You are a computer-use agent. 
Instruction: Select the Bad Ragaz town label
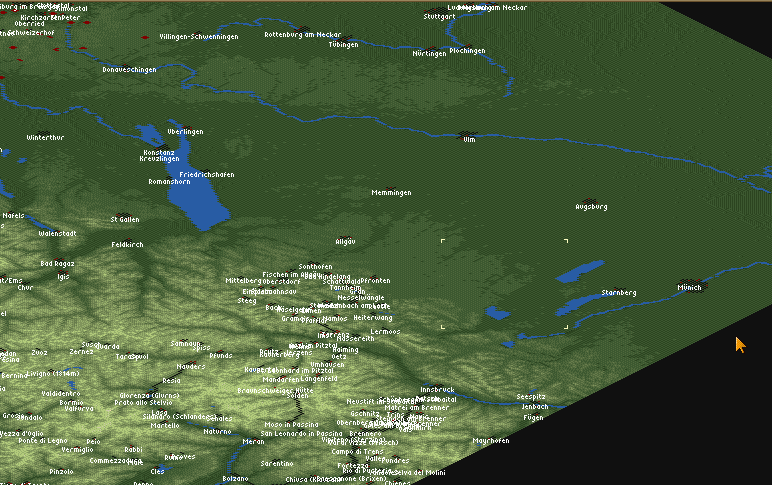pos(57,263)
